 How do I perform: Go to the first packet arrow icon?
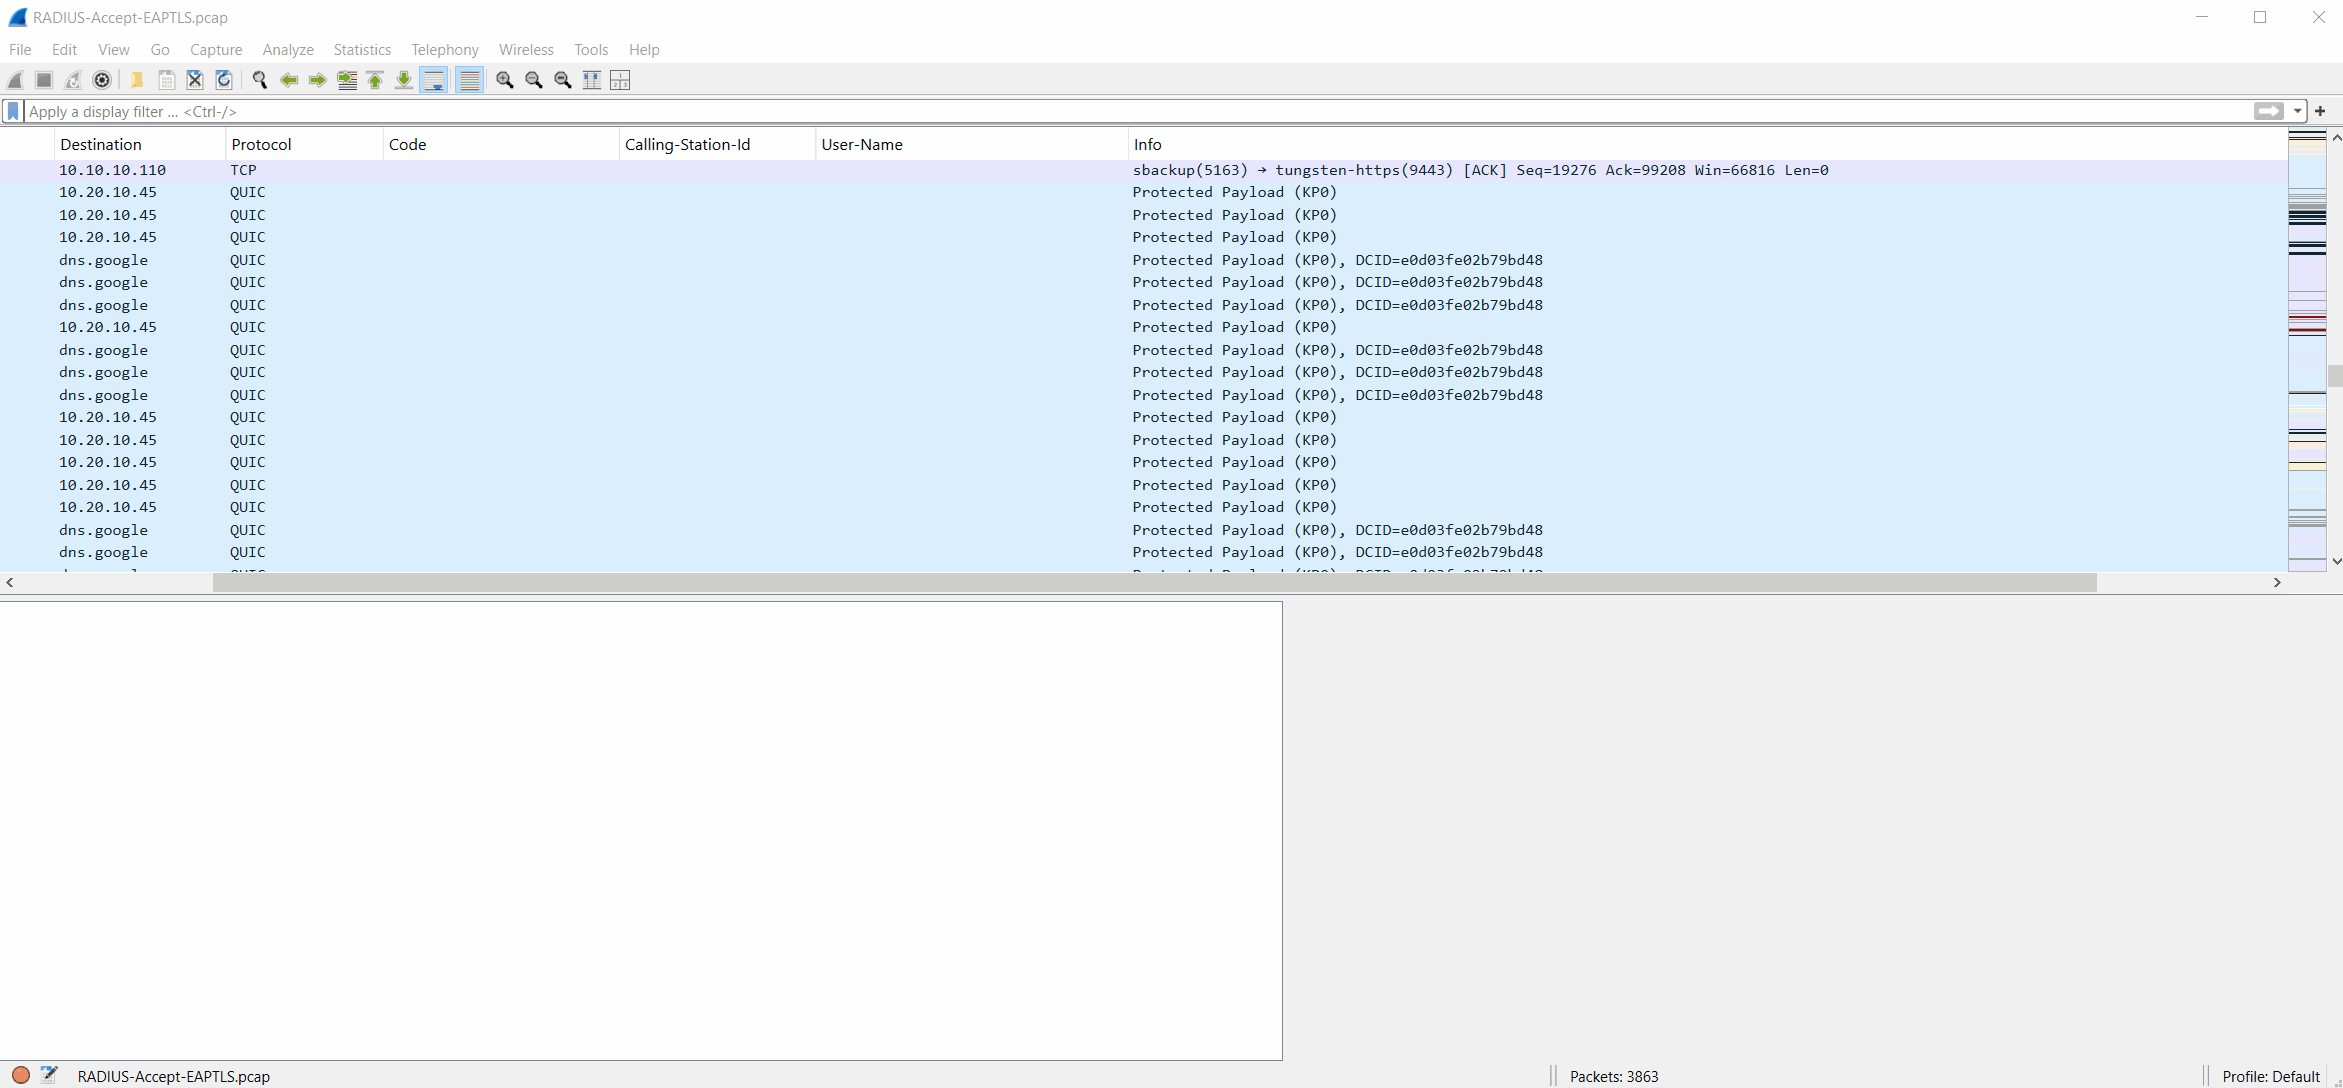tap(375, 80)
